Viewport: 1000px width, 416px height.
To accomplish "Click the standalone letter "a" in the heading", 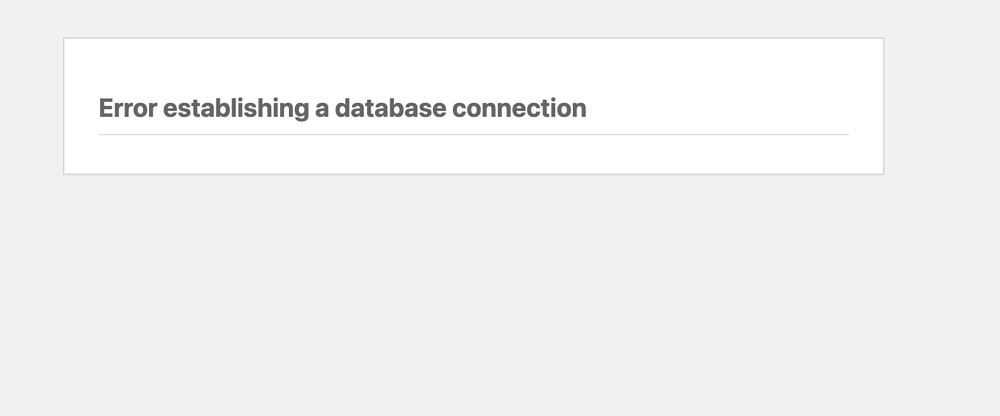I will pyautogui.click(x=322, y=110).
